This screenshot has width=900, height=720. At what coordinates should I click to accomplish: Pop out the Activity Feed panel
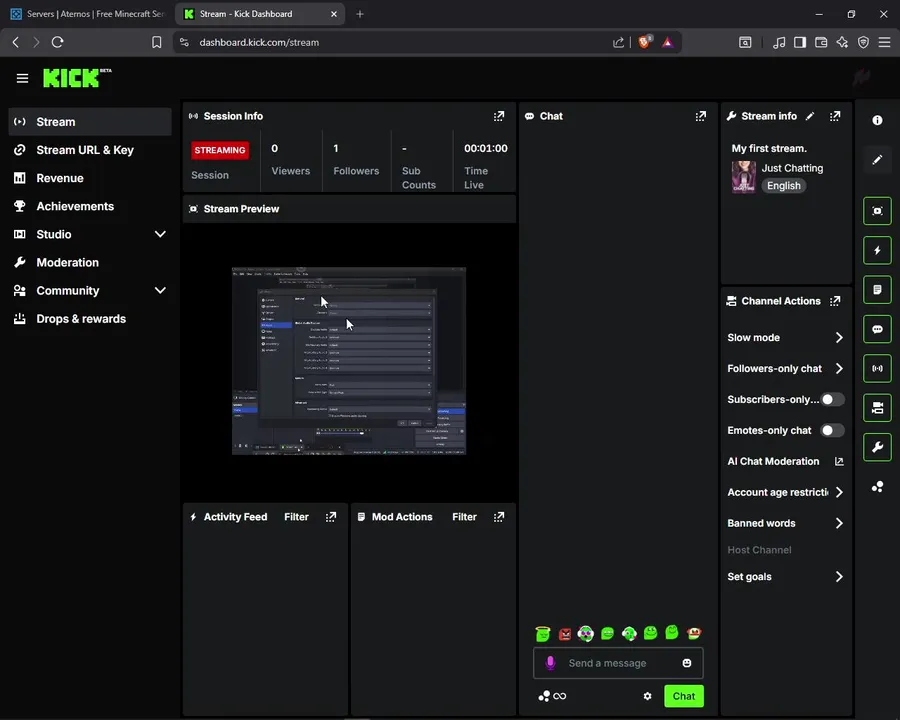coord(331,517)
